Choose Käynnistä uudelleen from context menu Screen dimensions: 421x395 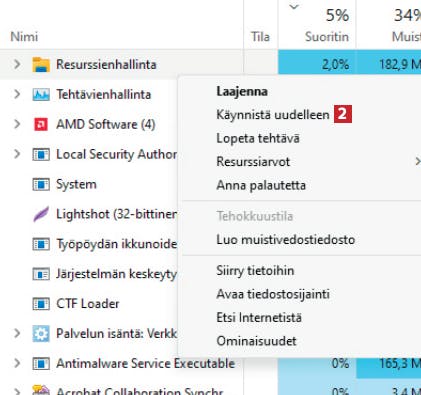click(273, 115)
